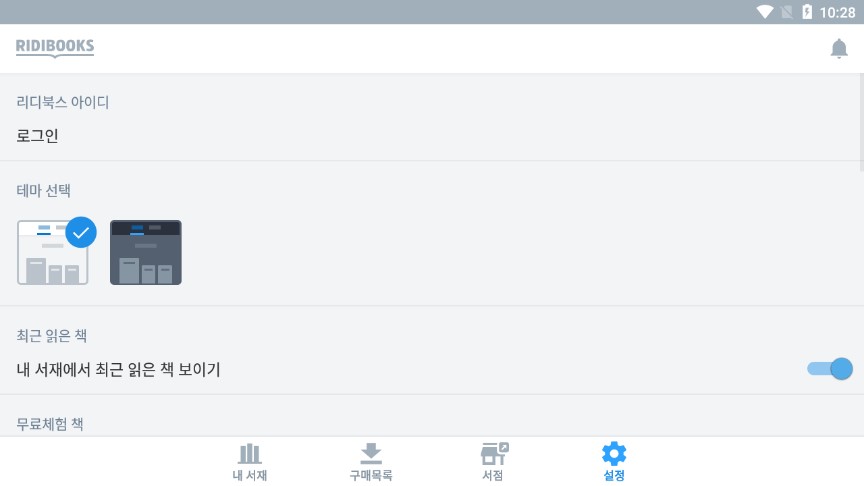Choose the light theme thumbnail

(x=53, y=252)
